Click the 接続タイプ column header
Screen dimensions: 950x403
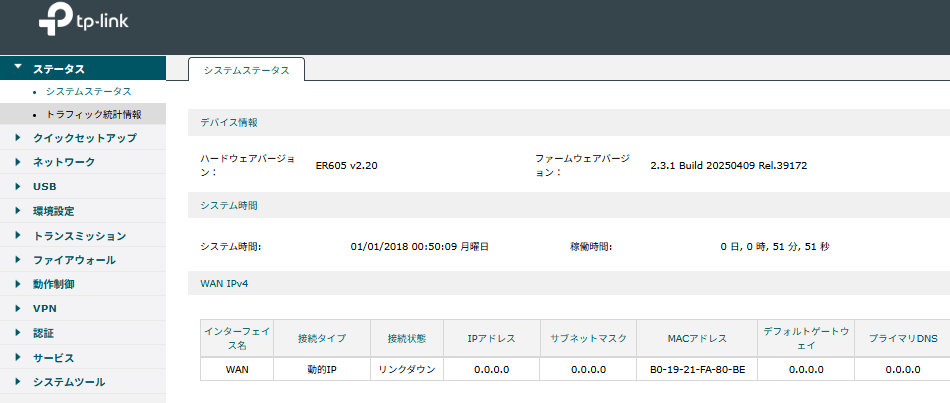pos(322,338)
